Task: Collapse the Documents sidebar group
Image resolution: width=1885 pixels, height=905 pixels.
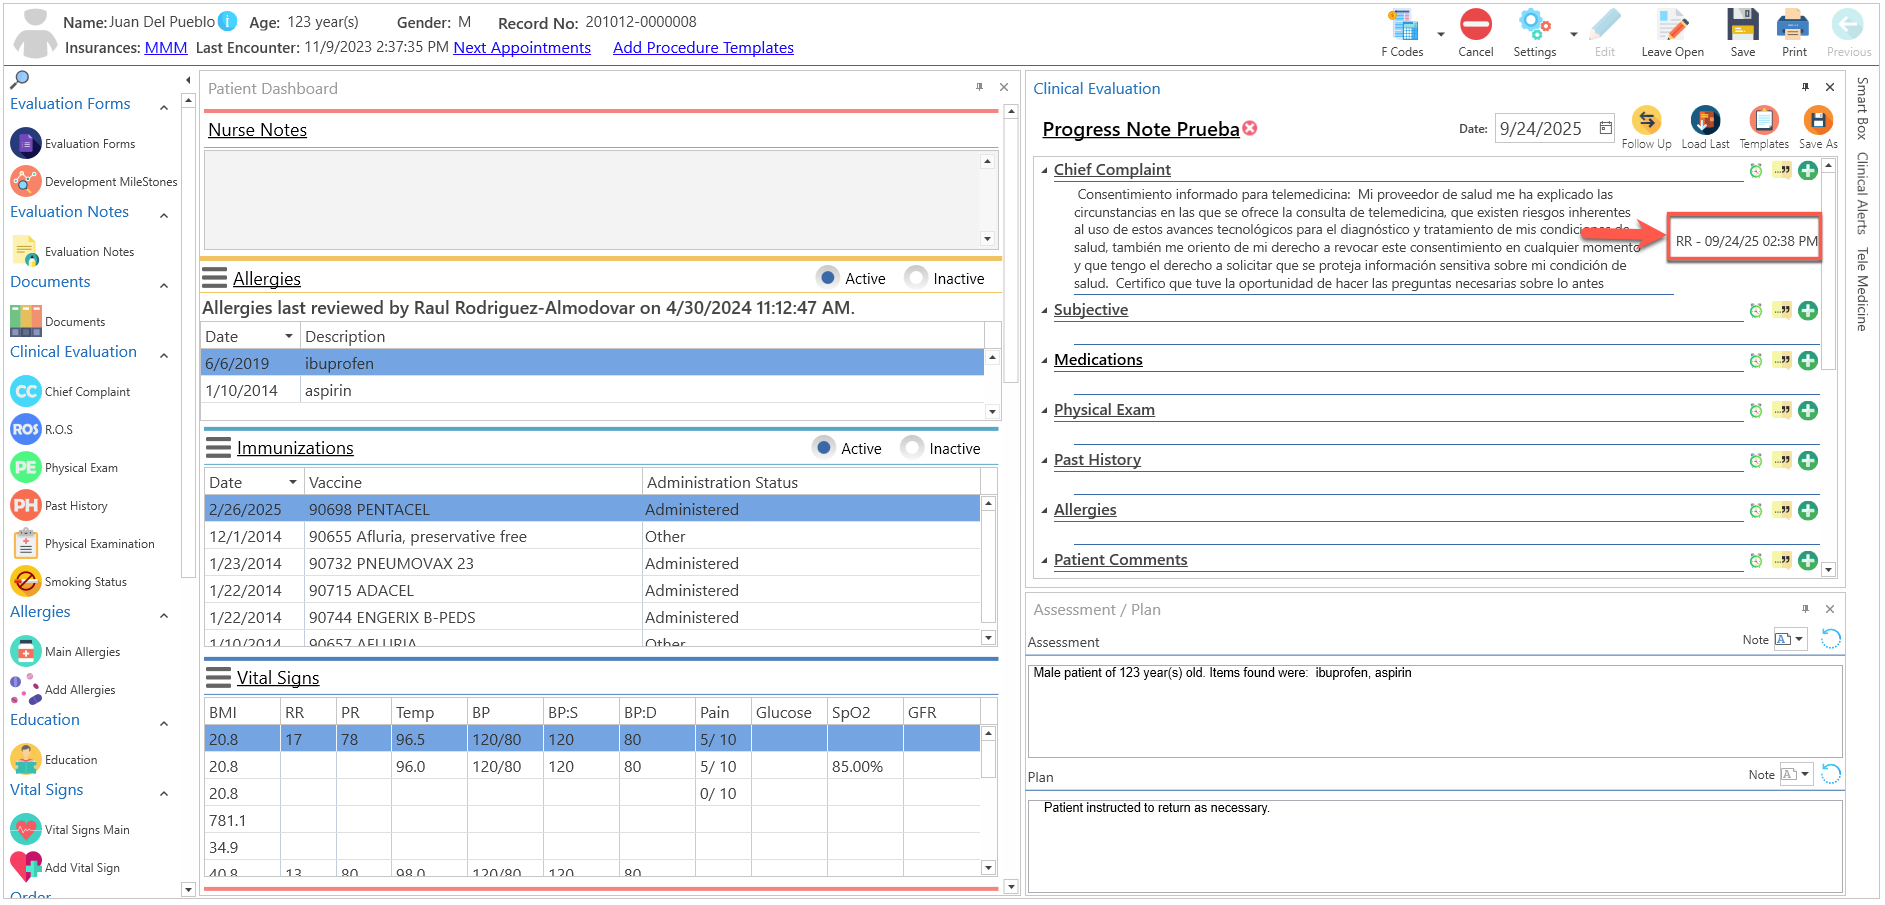Action: click(x=164, y=285)
